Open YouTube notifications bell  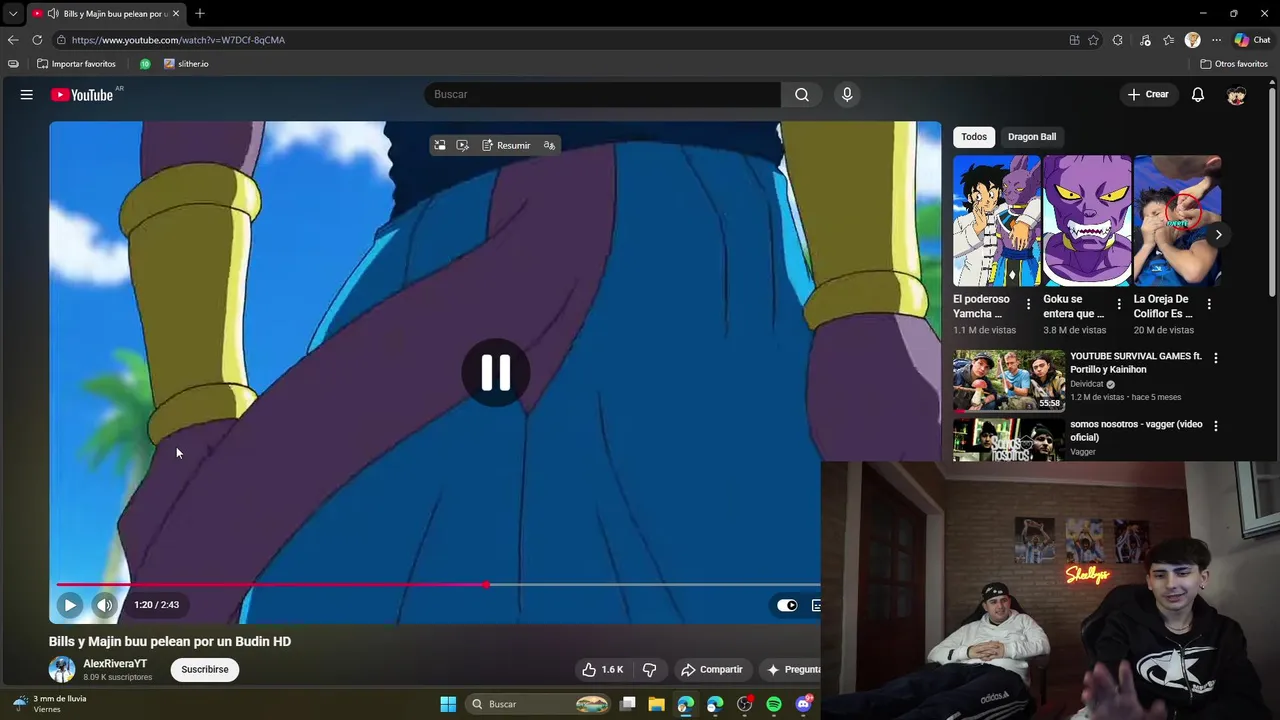[x=1198, y=94]
